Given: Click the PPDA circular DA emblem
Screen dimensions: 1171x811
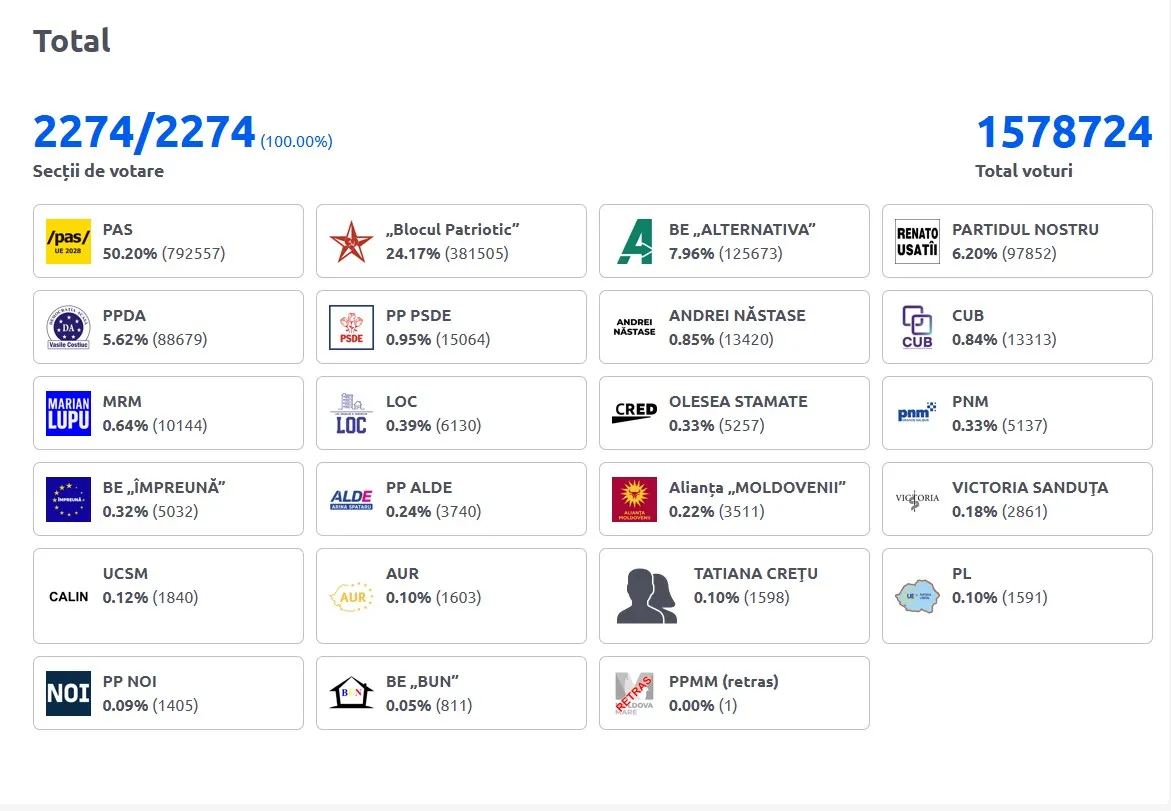Looking at the screenshot, I should click(x=68, y=327).
